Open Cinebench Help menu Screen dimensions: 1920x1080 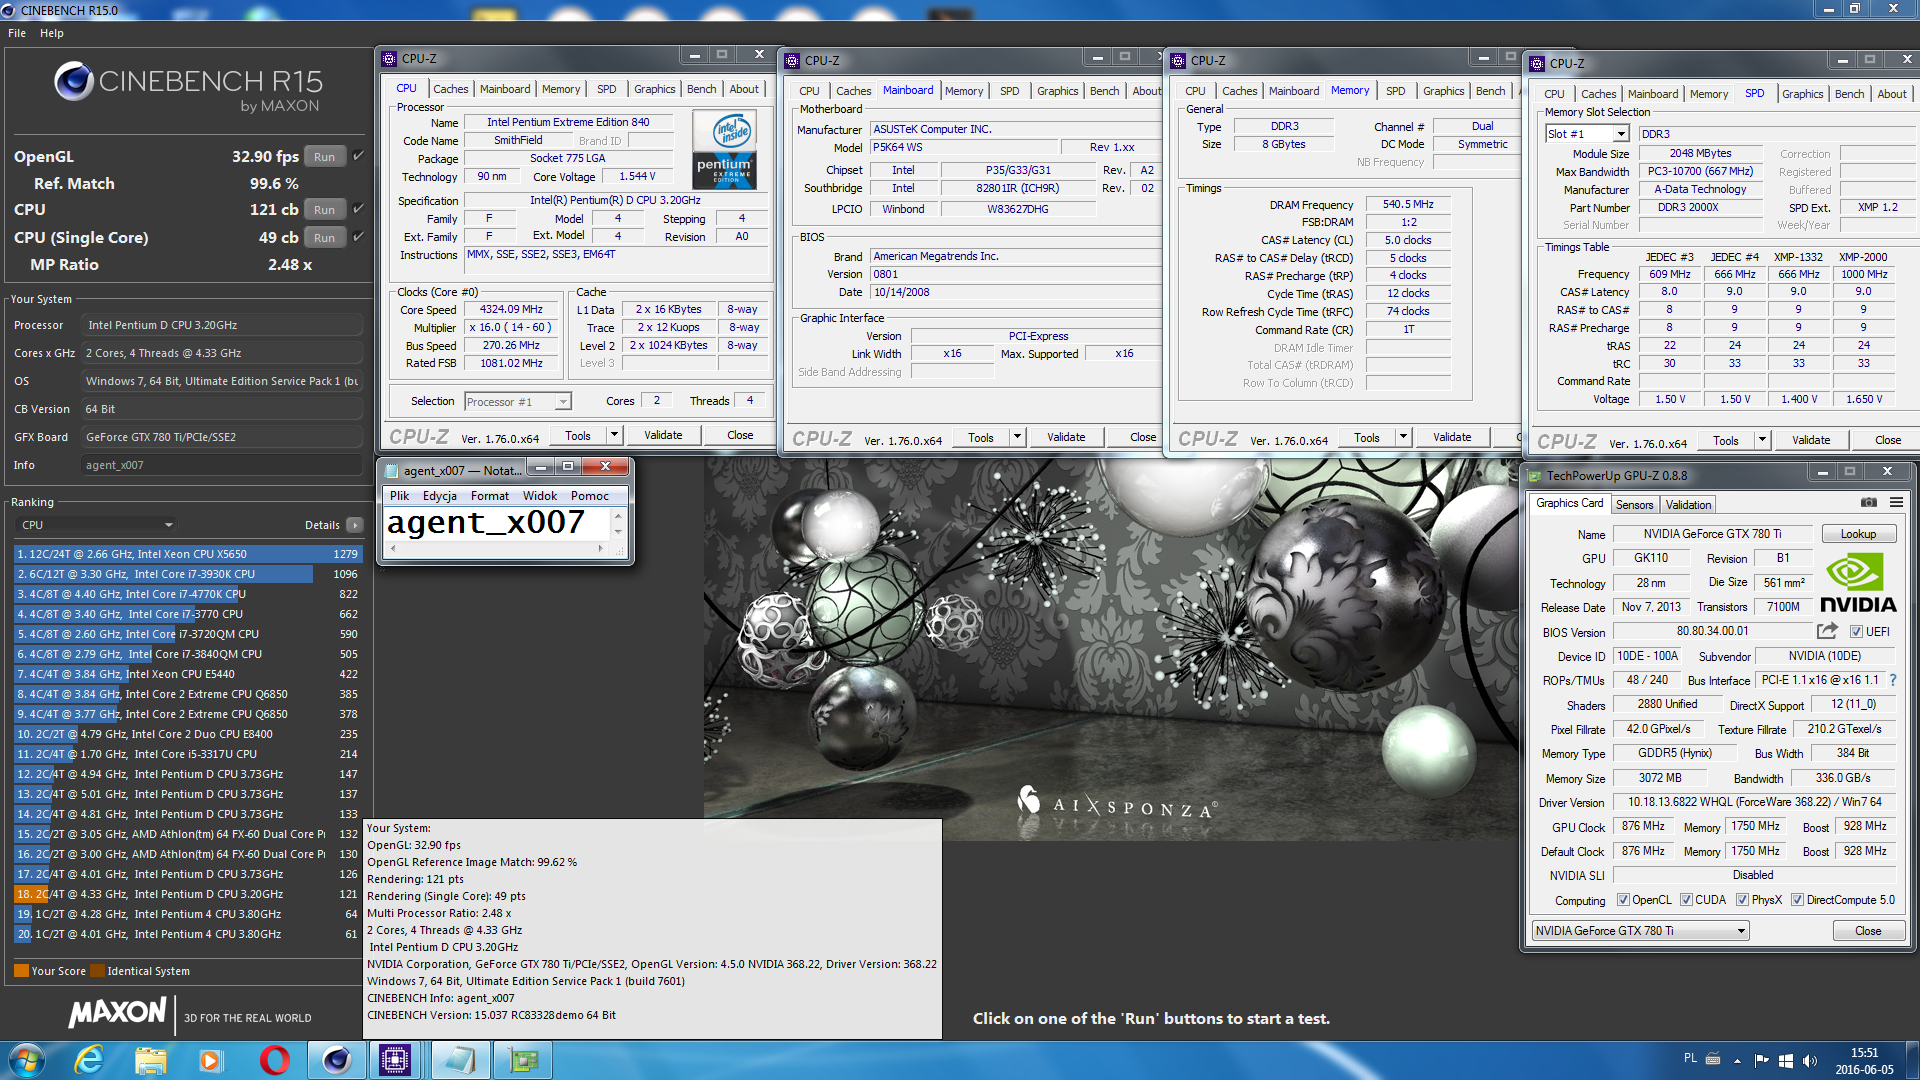52,33
